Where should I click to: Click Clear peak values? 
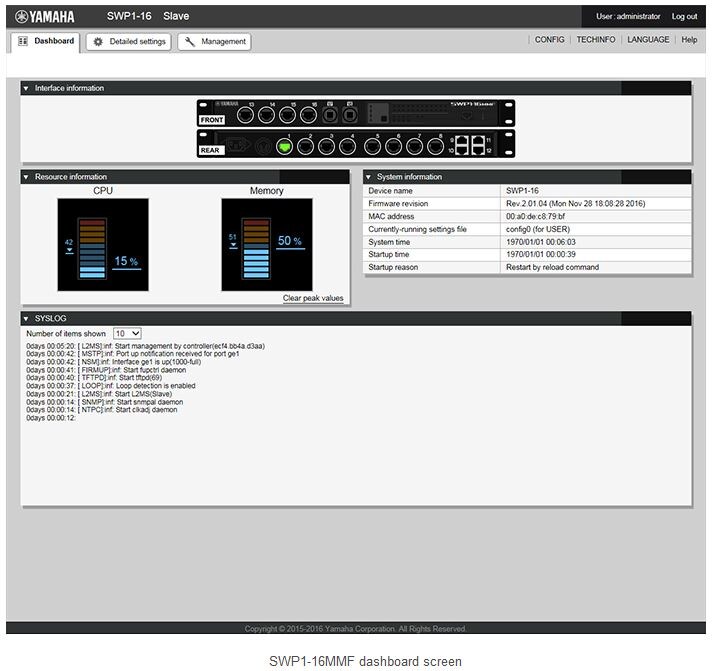[312, 298]
